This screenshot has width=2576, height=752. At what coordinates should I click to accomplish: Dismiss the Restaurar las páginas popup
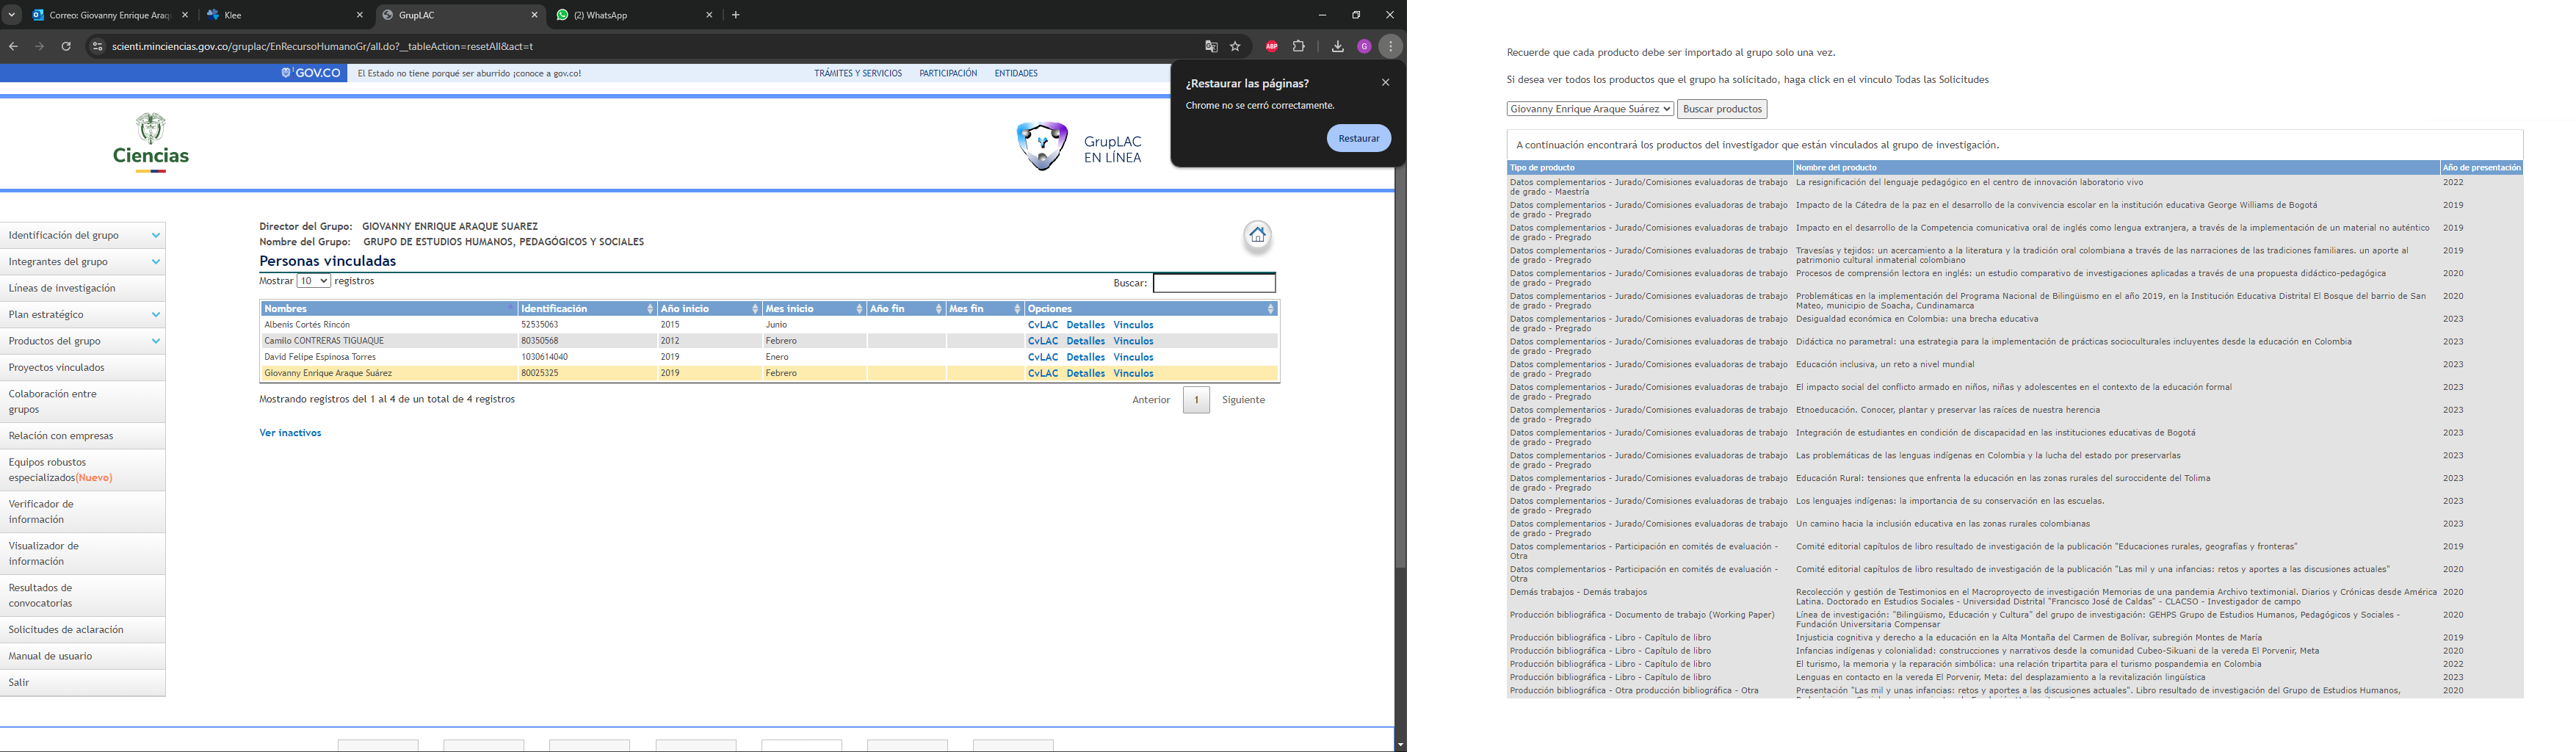click(x=1385, y=83)
